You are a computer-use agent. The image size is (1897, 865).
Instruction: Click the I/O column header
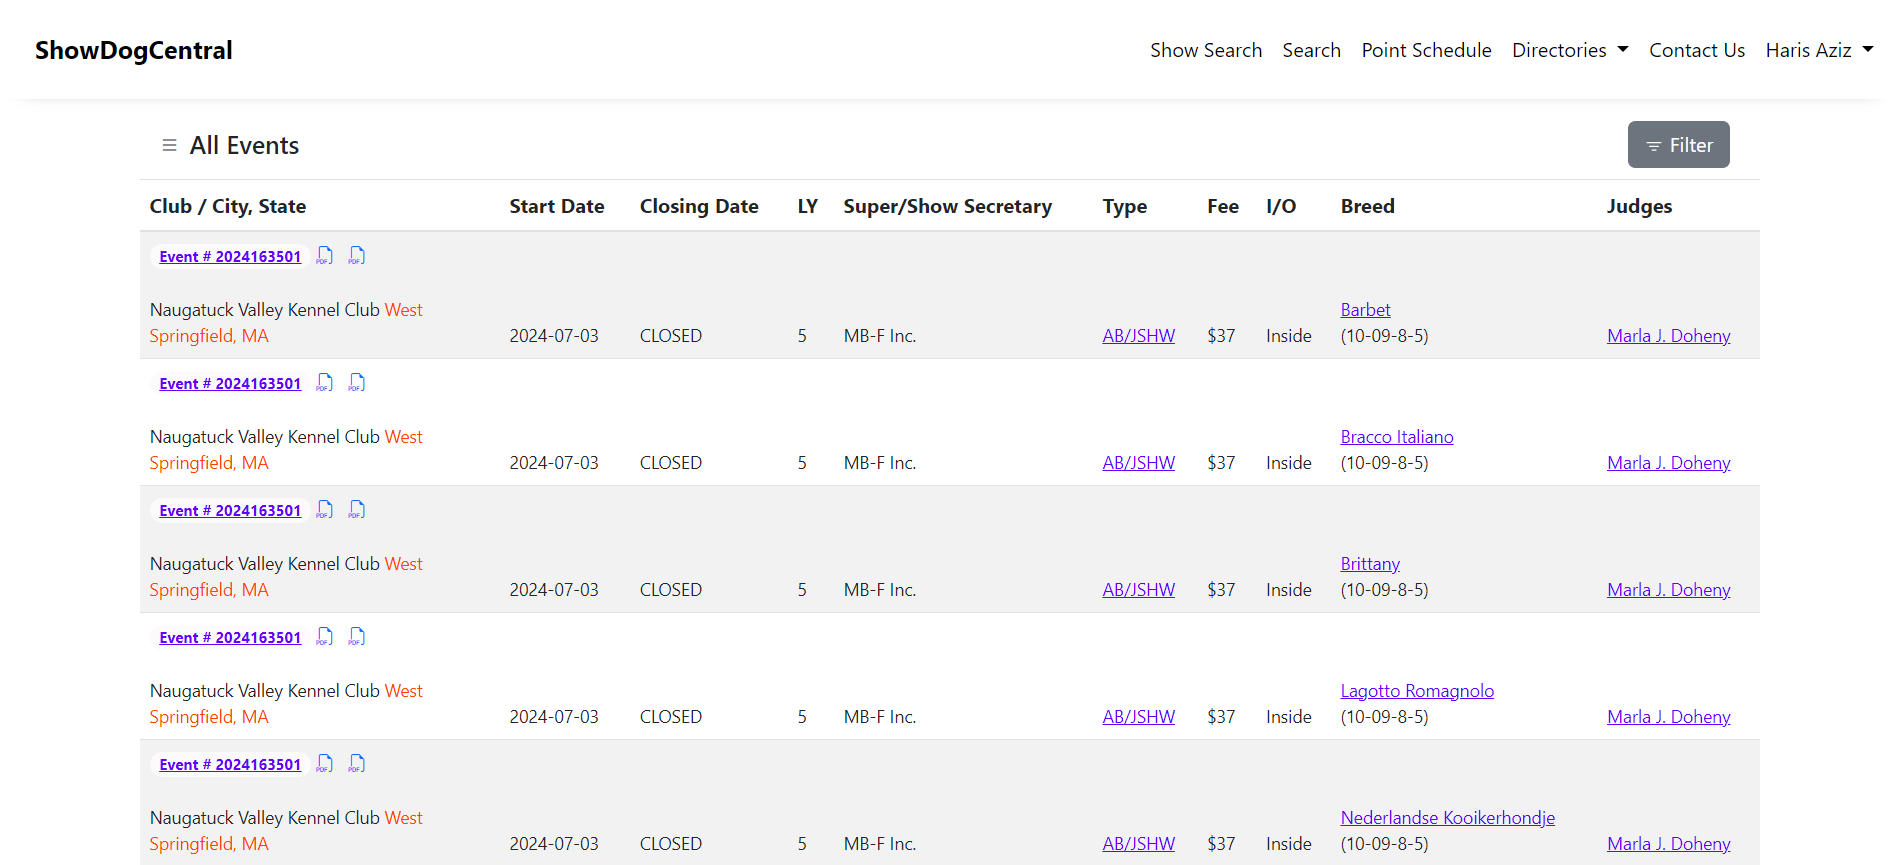1281,206
